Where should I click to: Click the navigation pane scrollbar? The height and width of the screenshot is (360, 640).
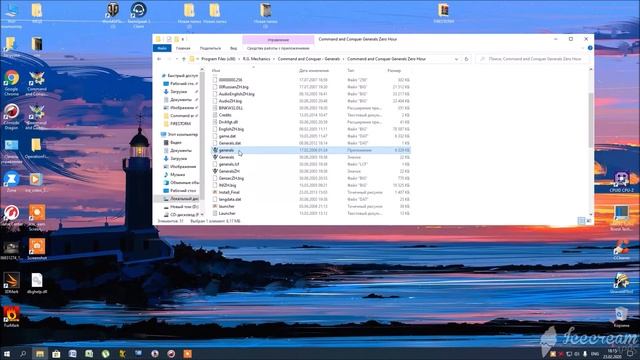pos(202,135)
